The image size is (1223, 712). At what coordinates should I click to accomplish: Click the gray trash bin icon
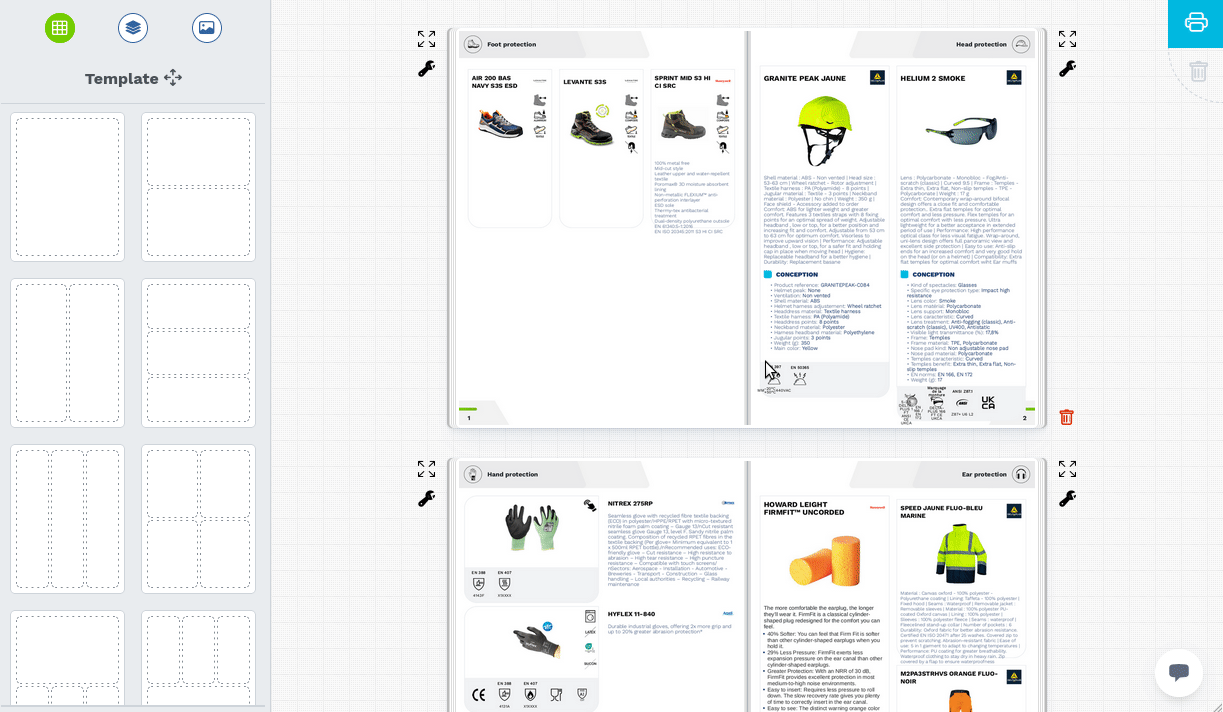coord(1198,71)
